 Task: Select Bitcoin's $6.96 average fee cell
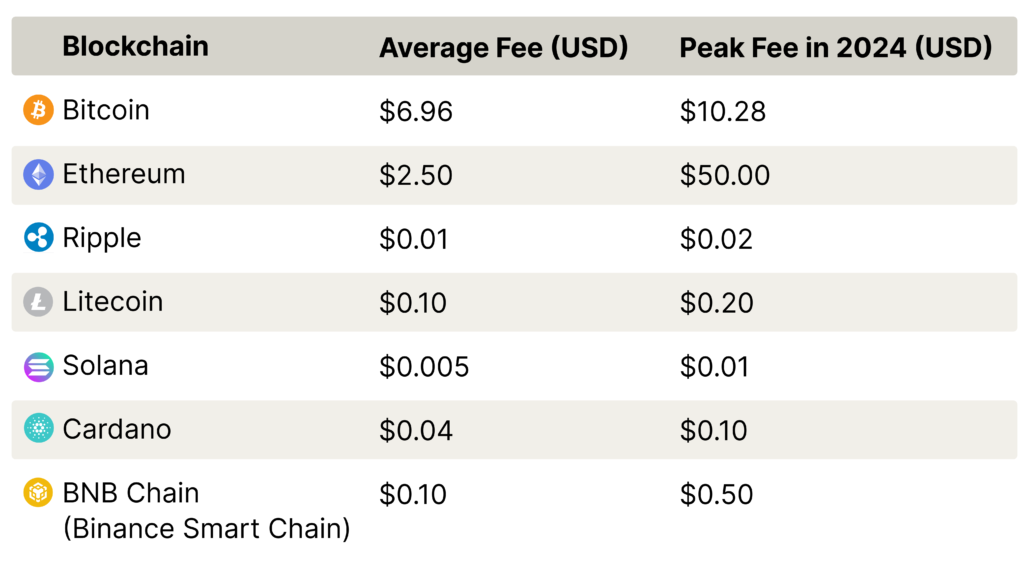416,111
